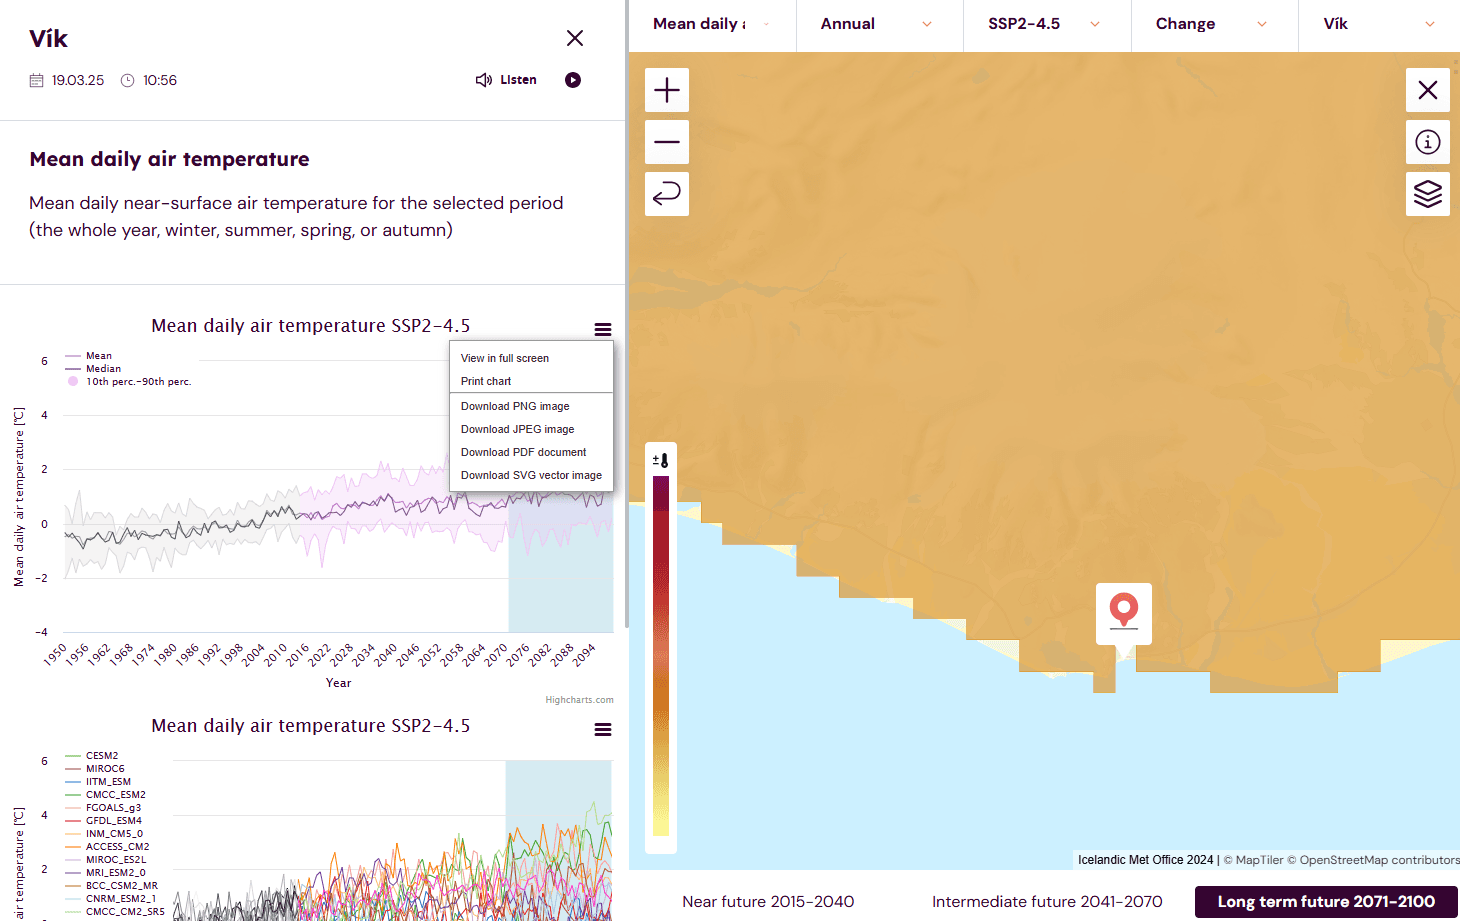
Task: Toggle the Mean series in legend
Action: click(x=98, y=356)
